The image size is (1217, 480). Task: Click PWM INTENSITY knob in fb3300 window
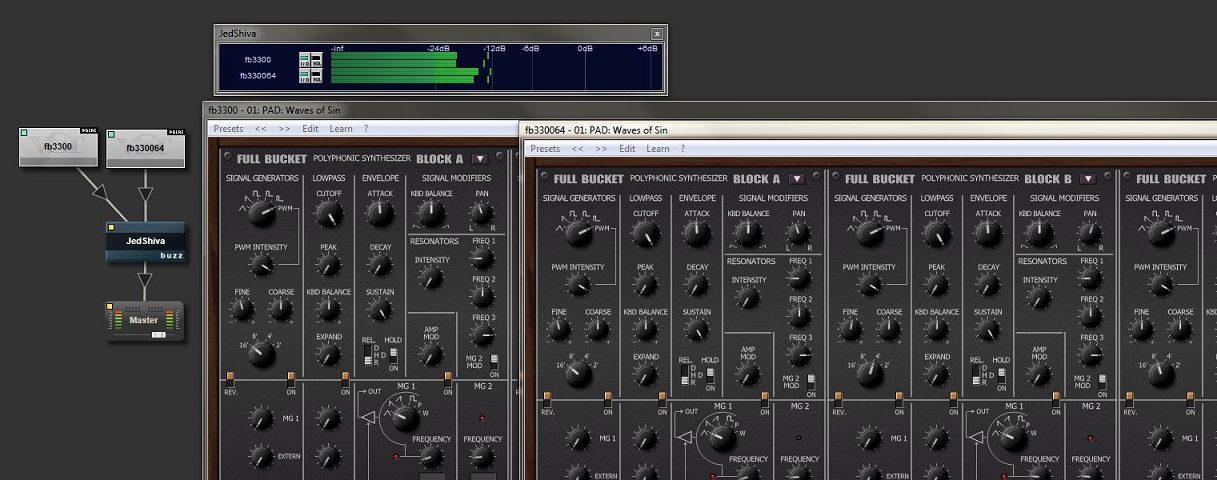[261, 265]
